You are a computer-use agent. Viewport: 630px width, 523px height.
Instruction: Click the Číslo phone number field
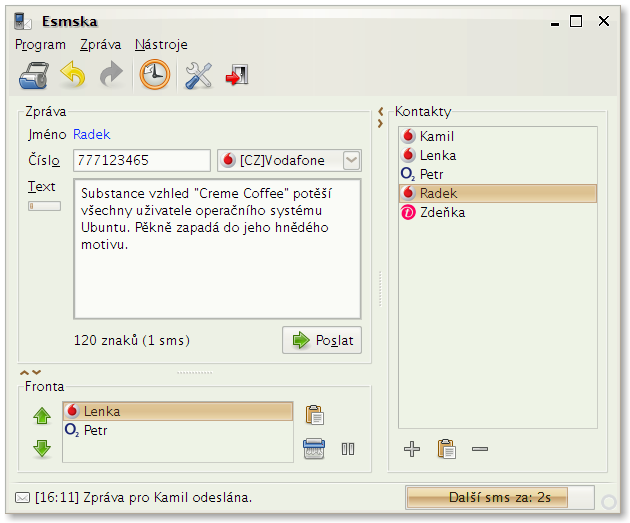(x=142, y=161)
